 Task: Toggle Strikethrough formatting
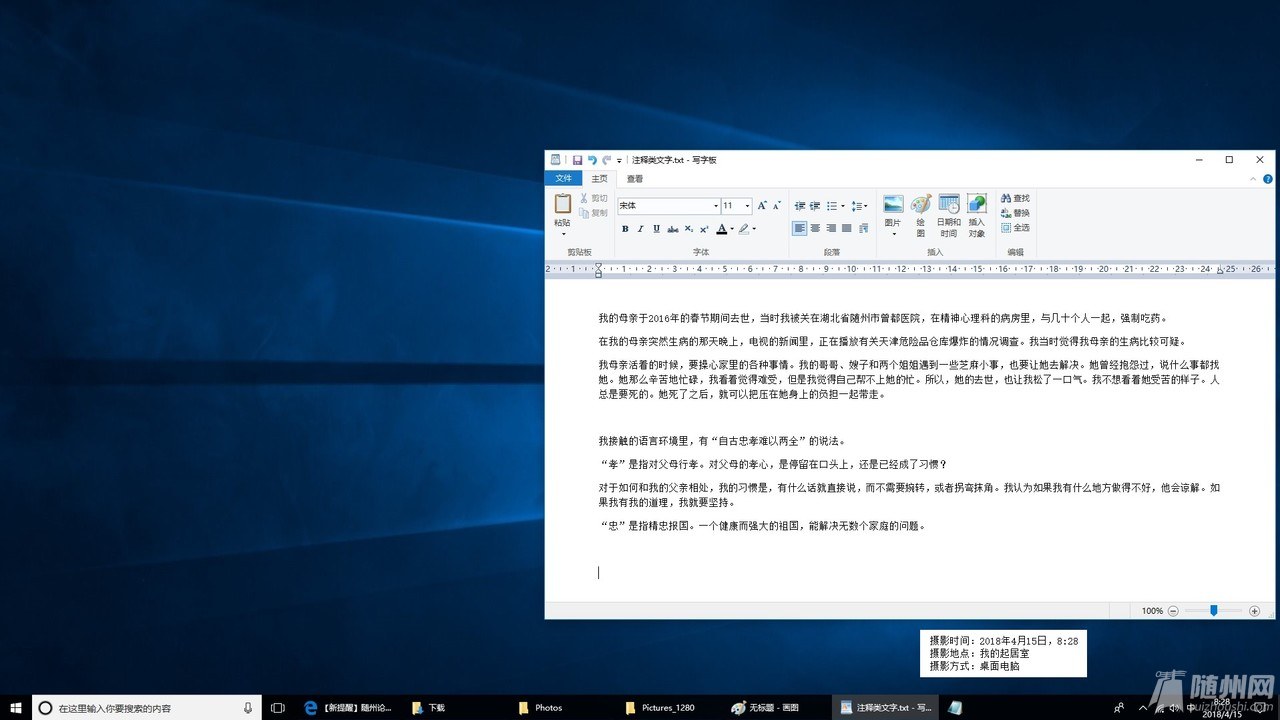pyautogui.click(x=672, y=229)
